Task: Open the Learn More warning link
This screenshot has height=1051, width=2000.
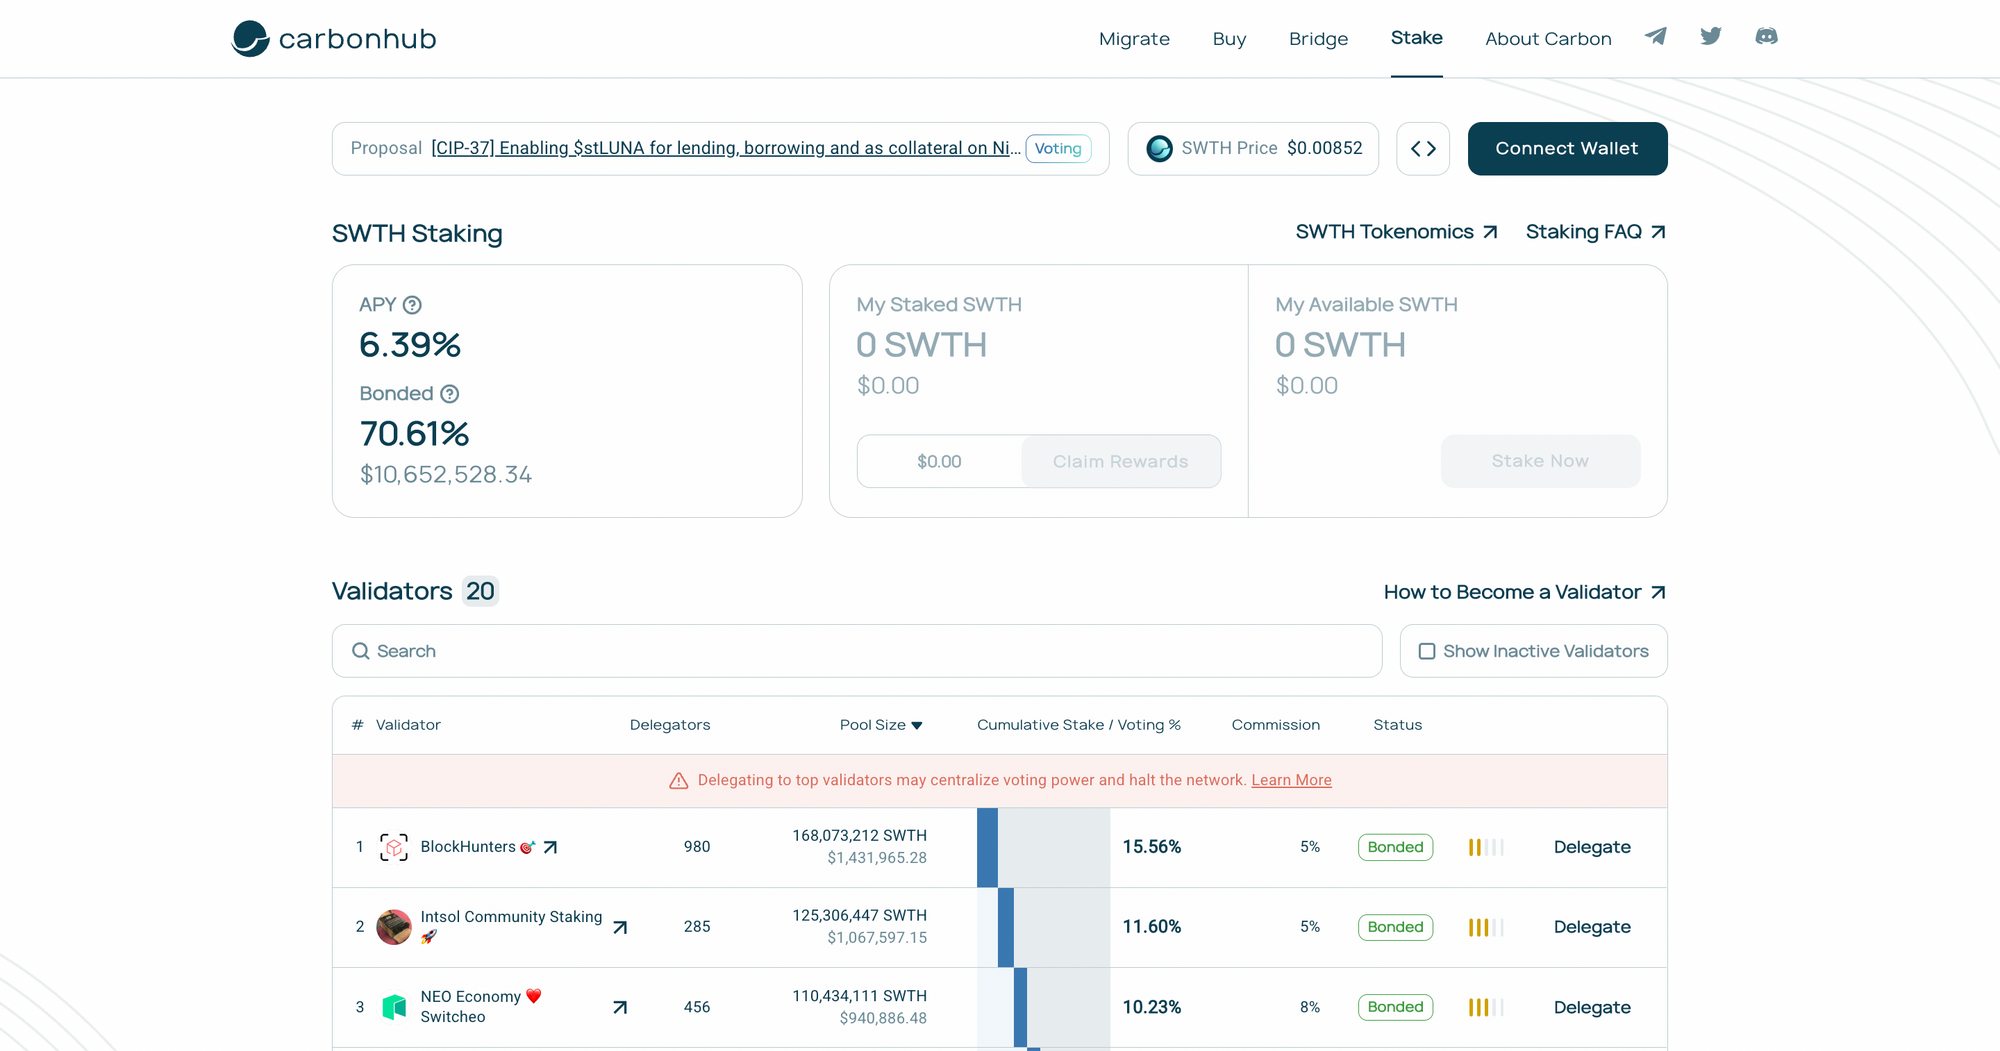Action: tap(1291, 780)
